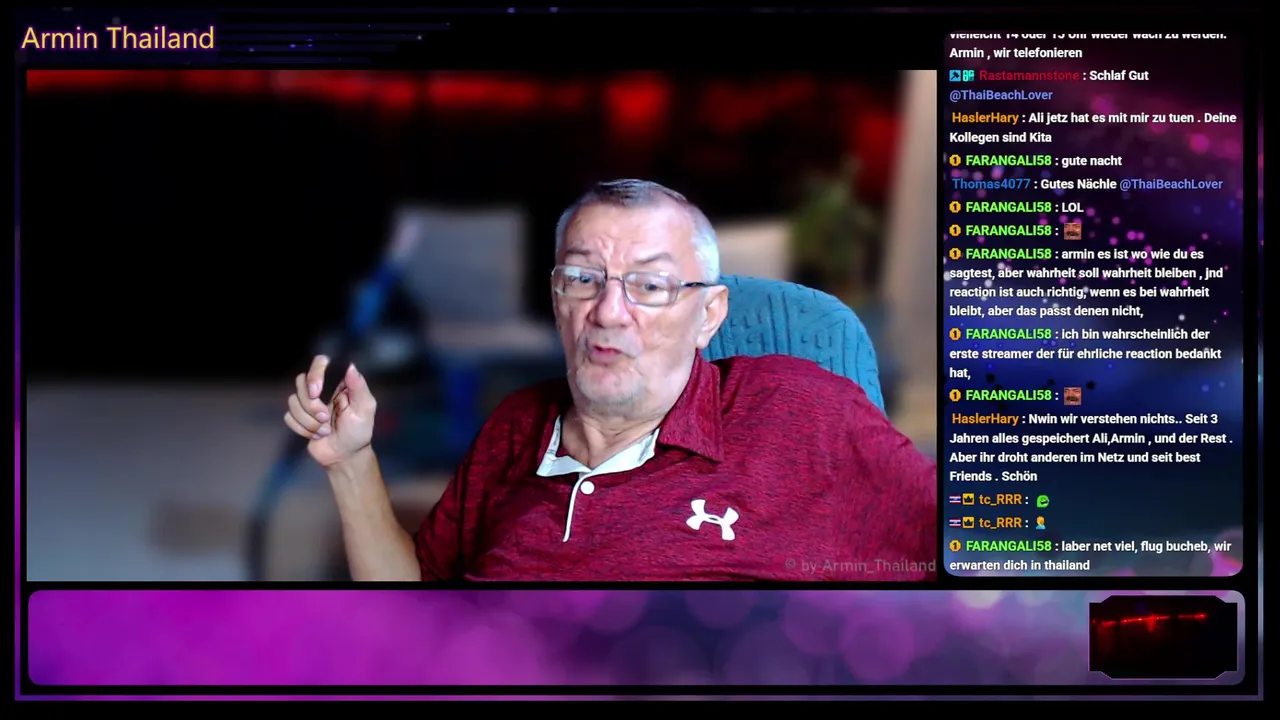This screenshot has width=1280, height=720.
Task: Click the 'Armin Thailand' stream title
Action: point(118,38)
